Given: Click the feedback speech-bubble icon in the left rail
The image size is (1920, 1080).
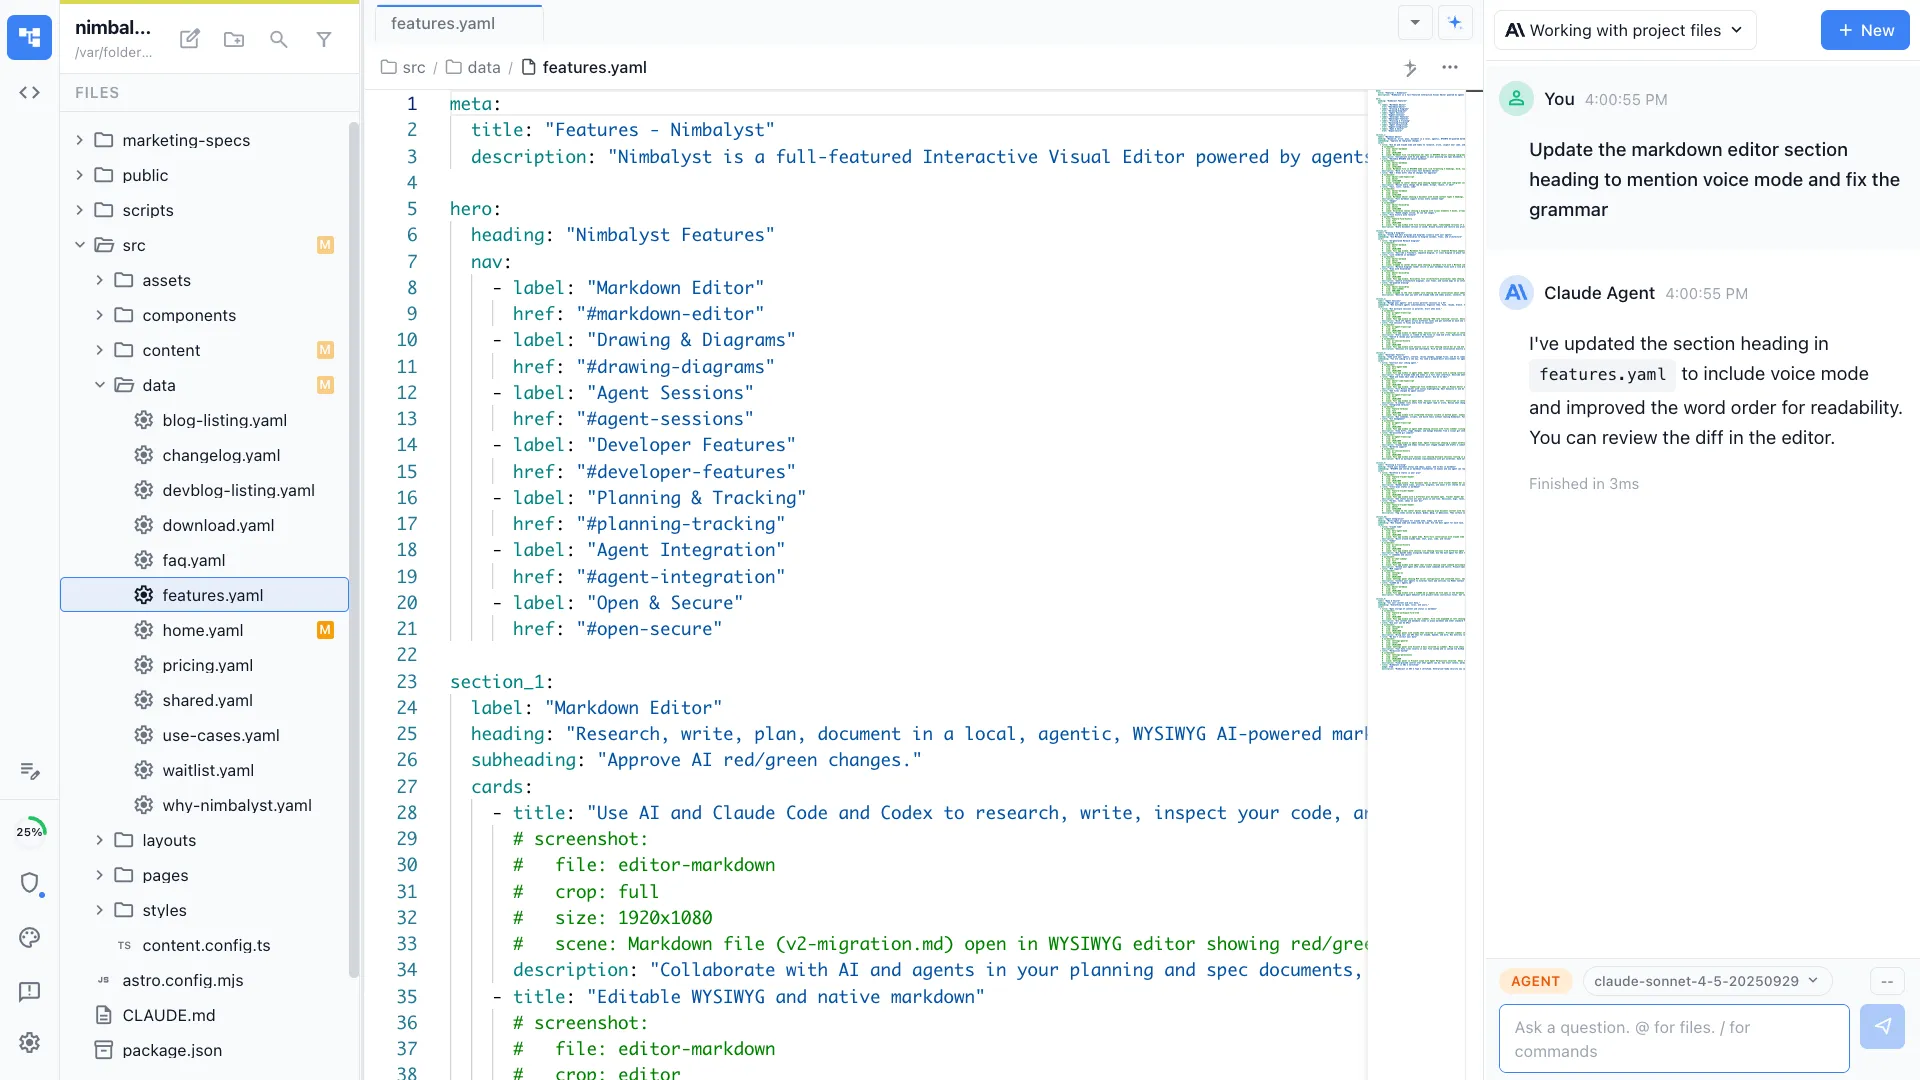Looking at the screenshot, I should (x=29, y=991).
